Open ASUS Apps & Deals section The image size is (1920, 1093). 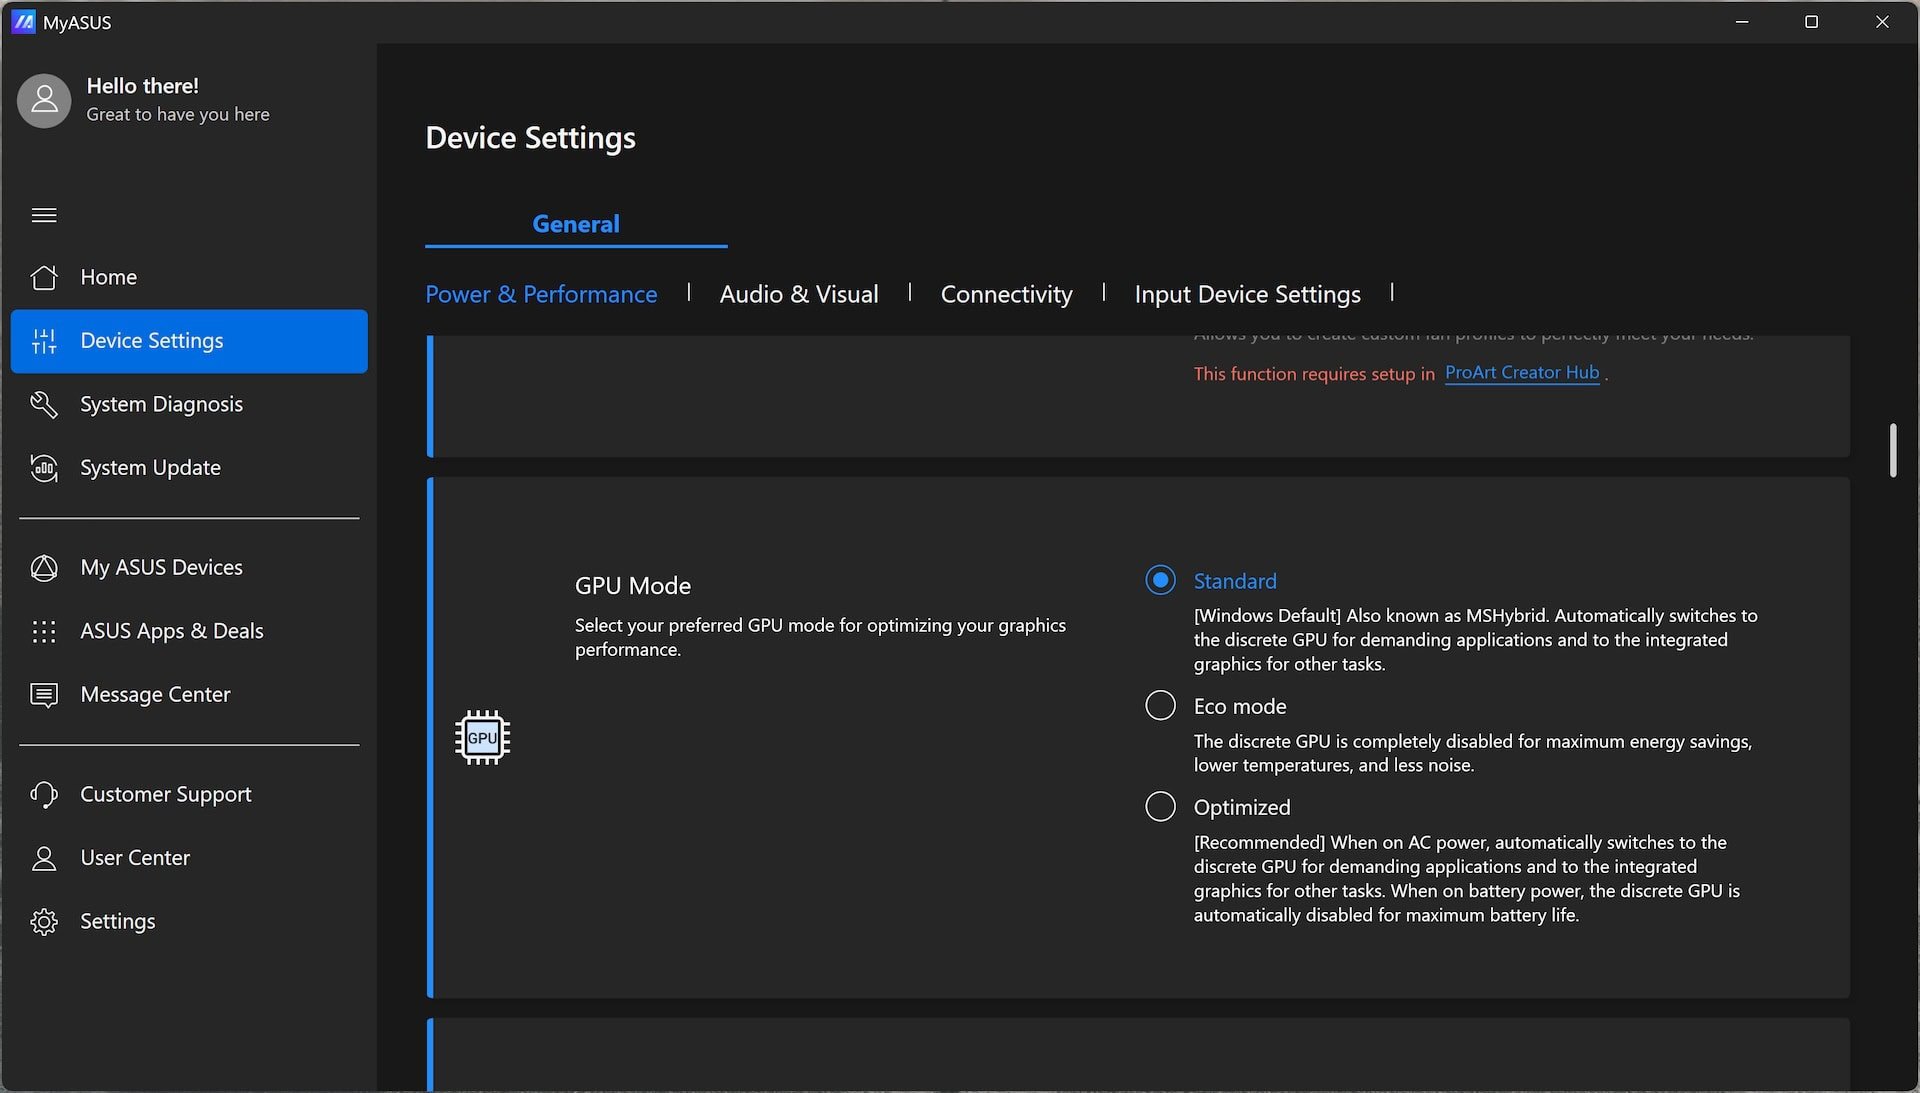[171, 630]
